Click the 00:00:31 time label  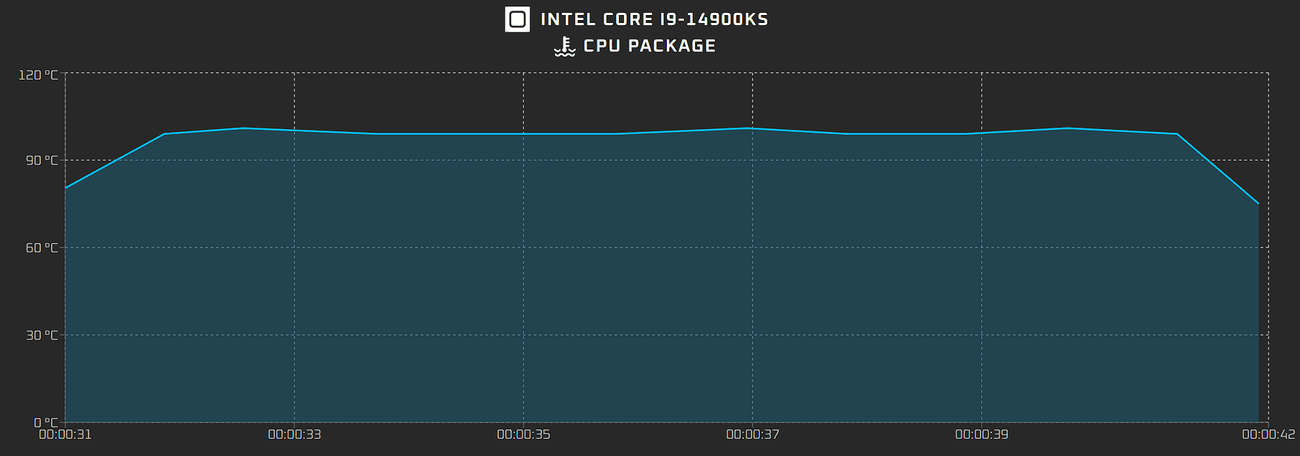pyautogui.click(x=65, y=435)
